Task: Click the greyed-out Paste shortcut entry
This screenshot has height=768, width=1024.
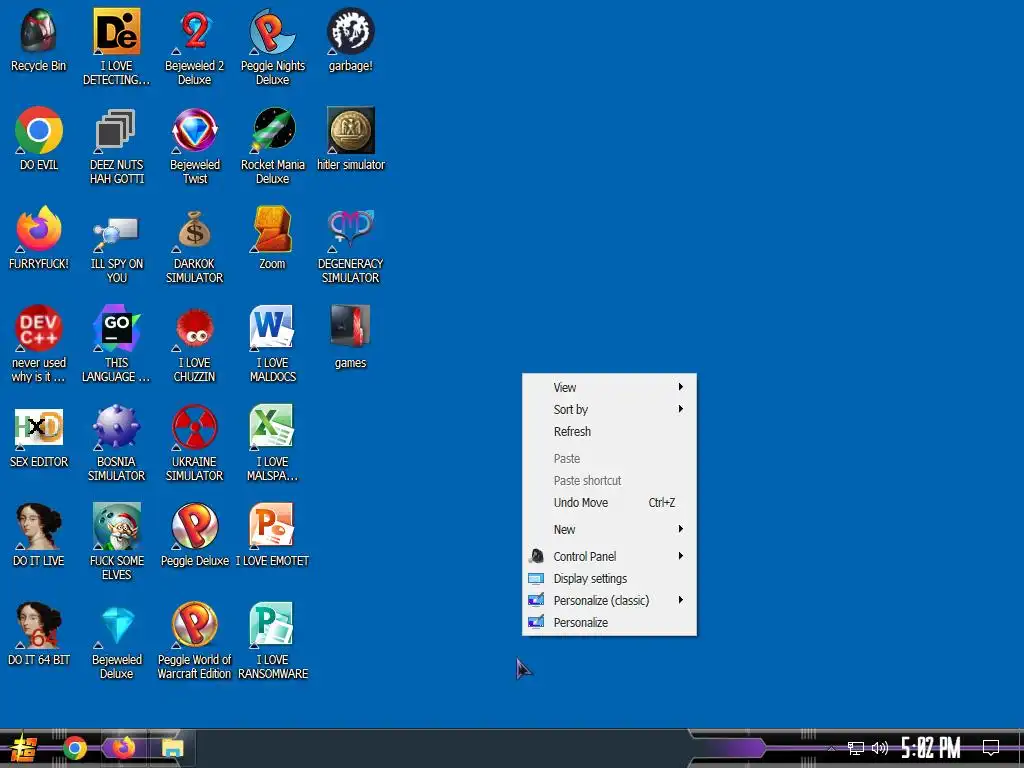Action: point(609,480)
